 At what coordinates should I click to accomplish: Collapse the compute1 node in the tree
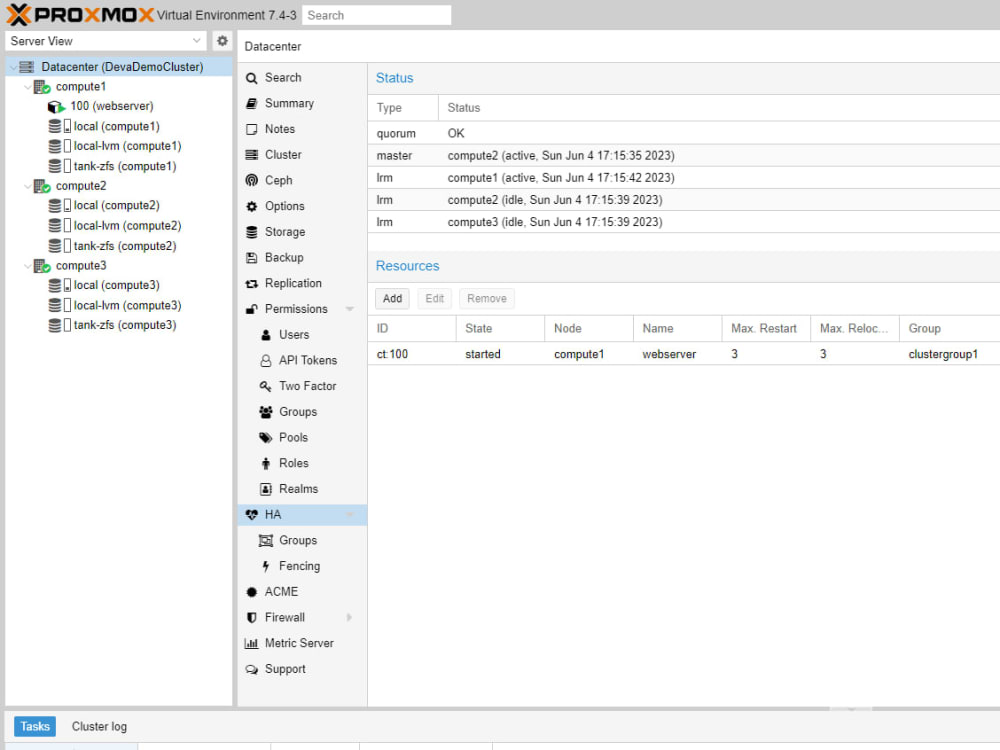(x=29, y=86)
